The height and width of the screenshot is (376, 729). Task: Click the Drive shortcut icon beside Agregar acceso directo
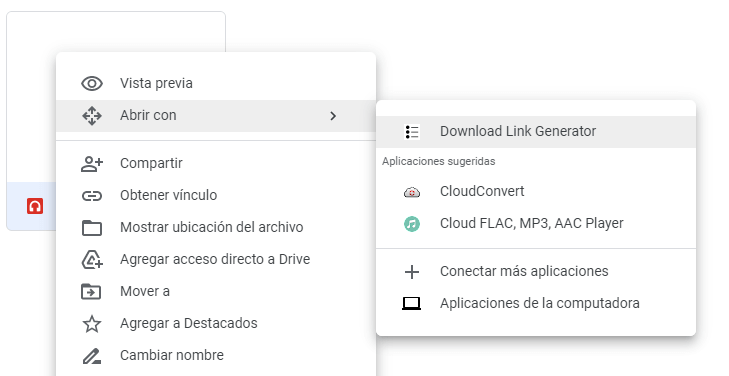92,260
